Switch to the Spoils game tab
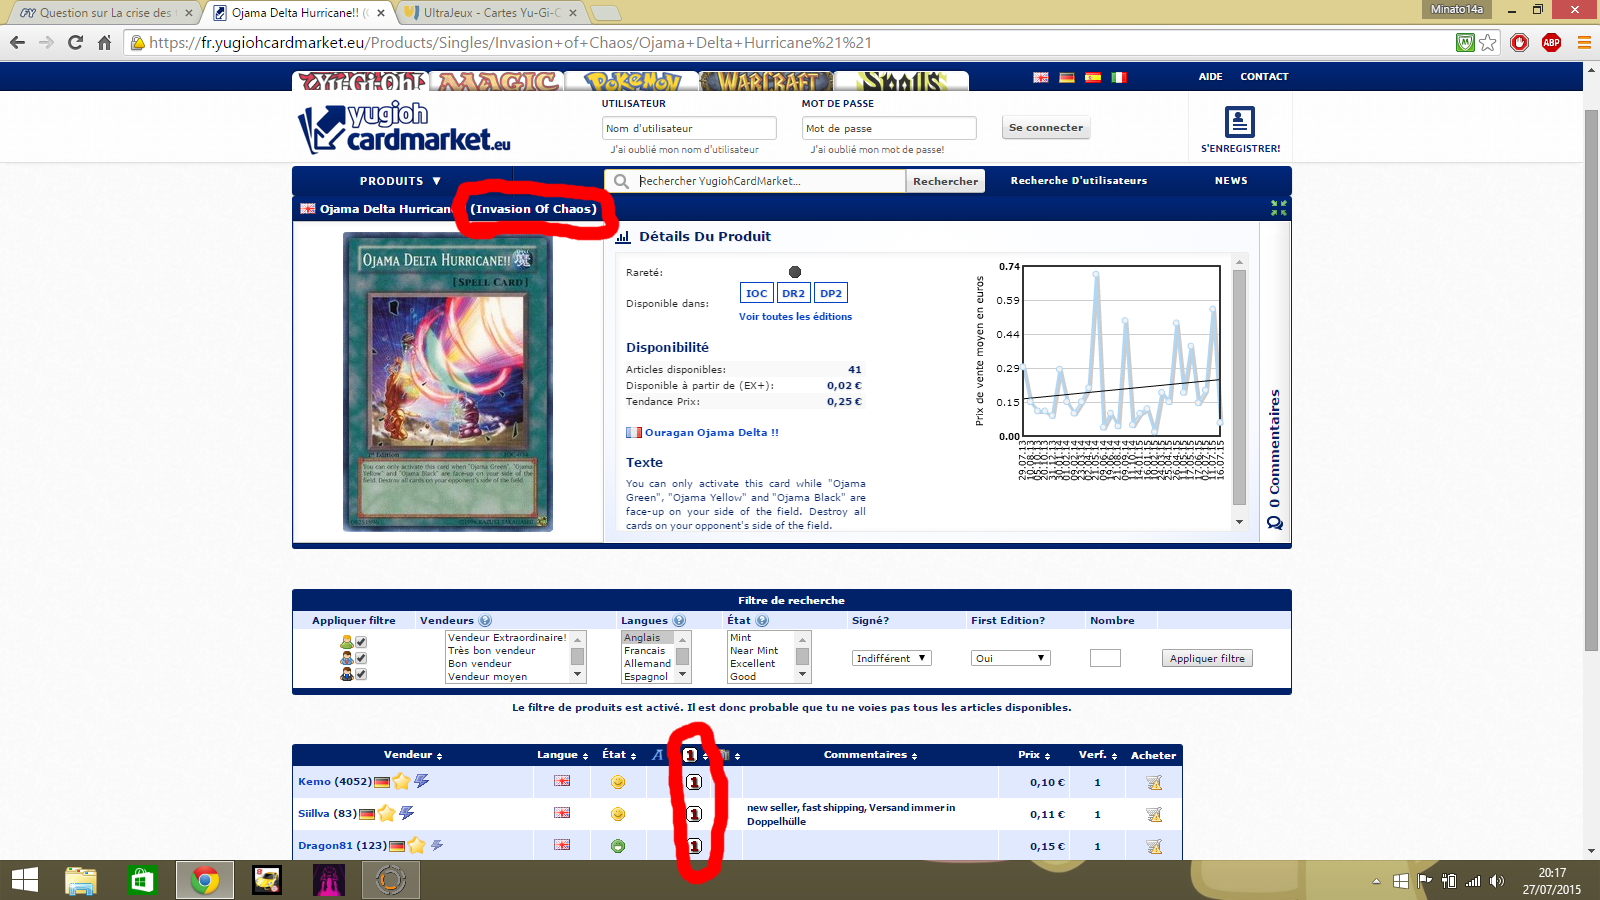Screen dimensions: 1600x900 pyautogui.click(x=901, y=81)
